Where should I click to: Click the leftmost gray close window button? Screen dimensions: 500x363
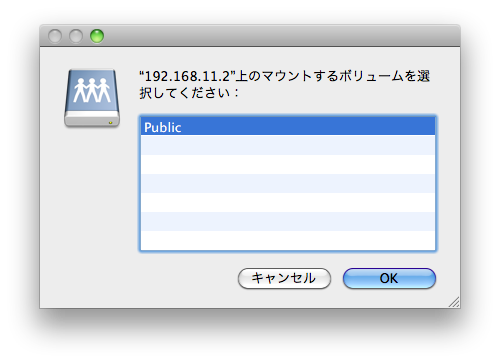click(55, 36)
